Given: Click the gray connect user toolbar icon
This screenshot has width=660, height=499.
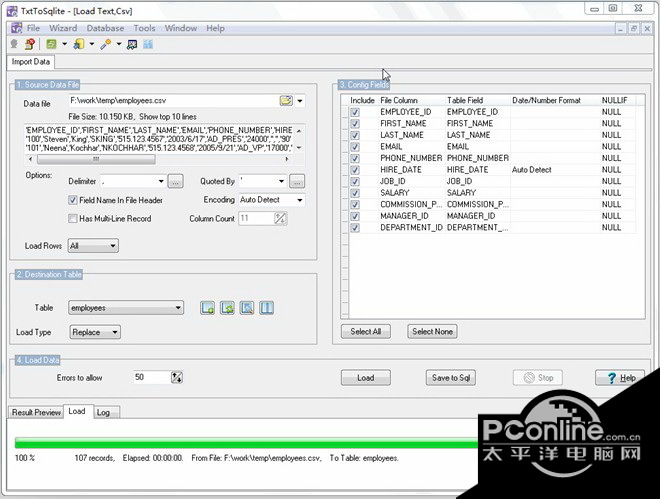Looking at the screenshot, I should (x=14, y=44).
